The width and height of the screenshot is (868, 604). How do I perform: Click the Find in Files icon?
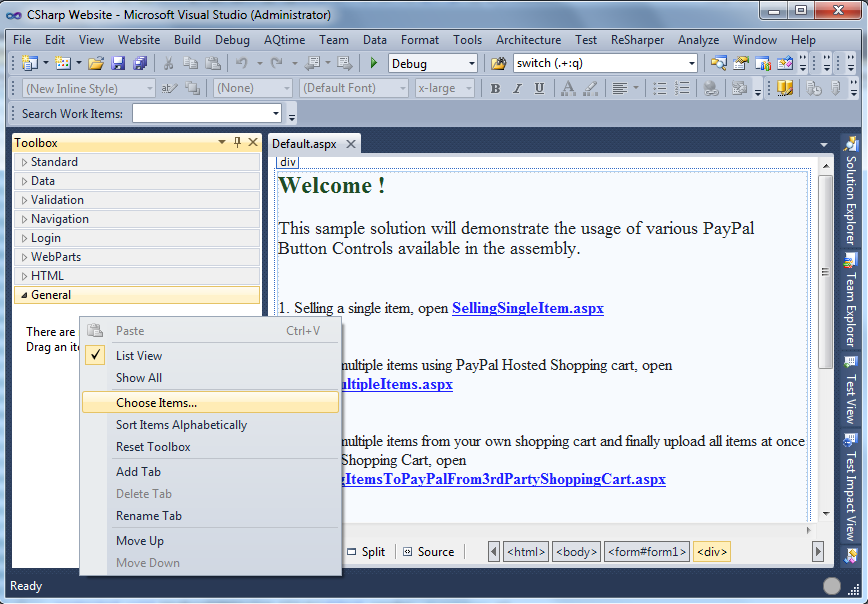[499, 63]
